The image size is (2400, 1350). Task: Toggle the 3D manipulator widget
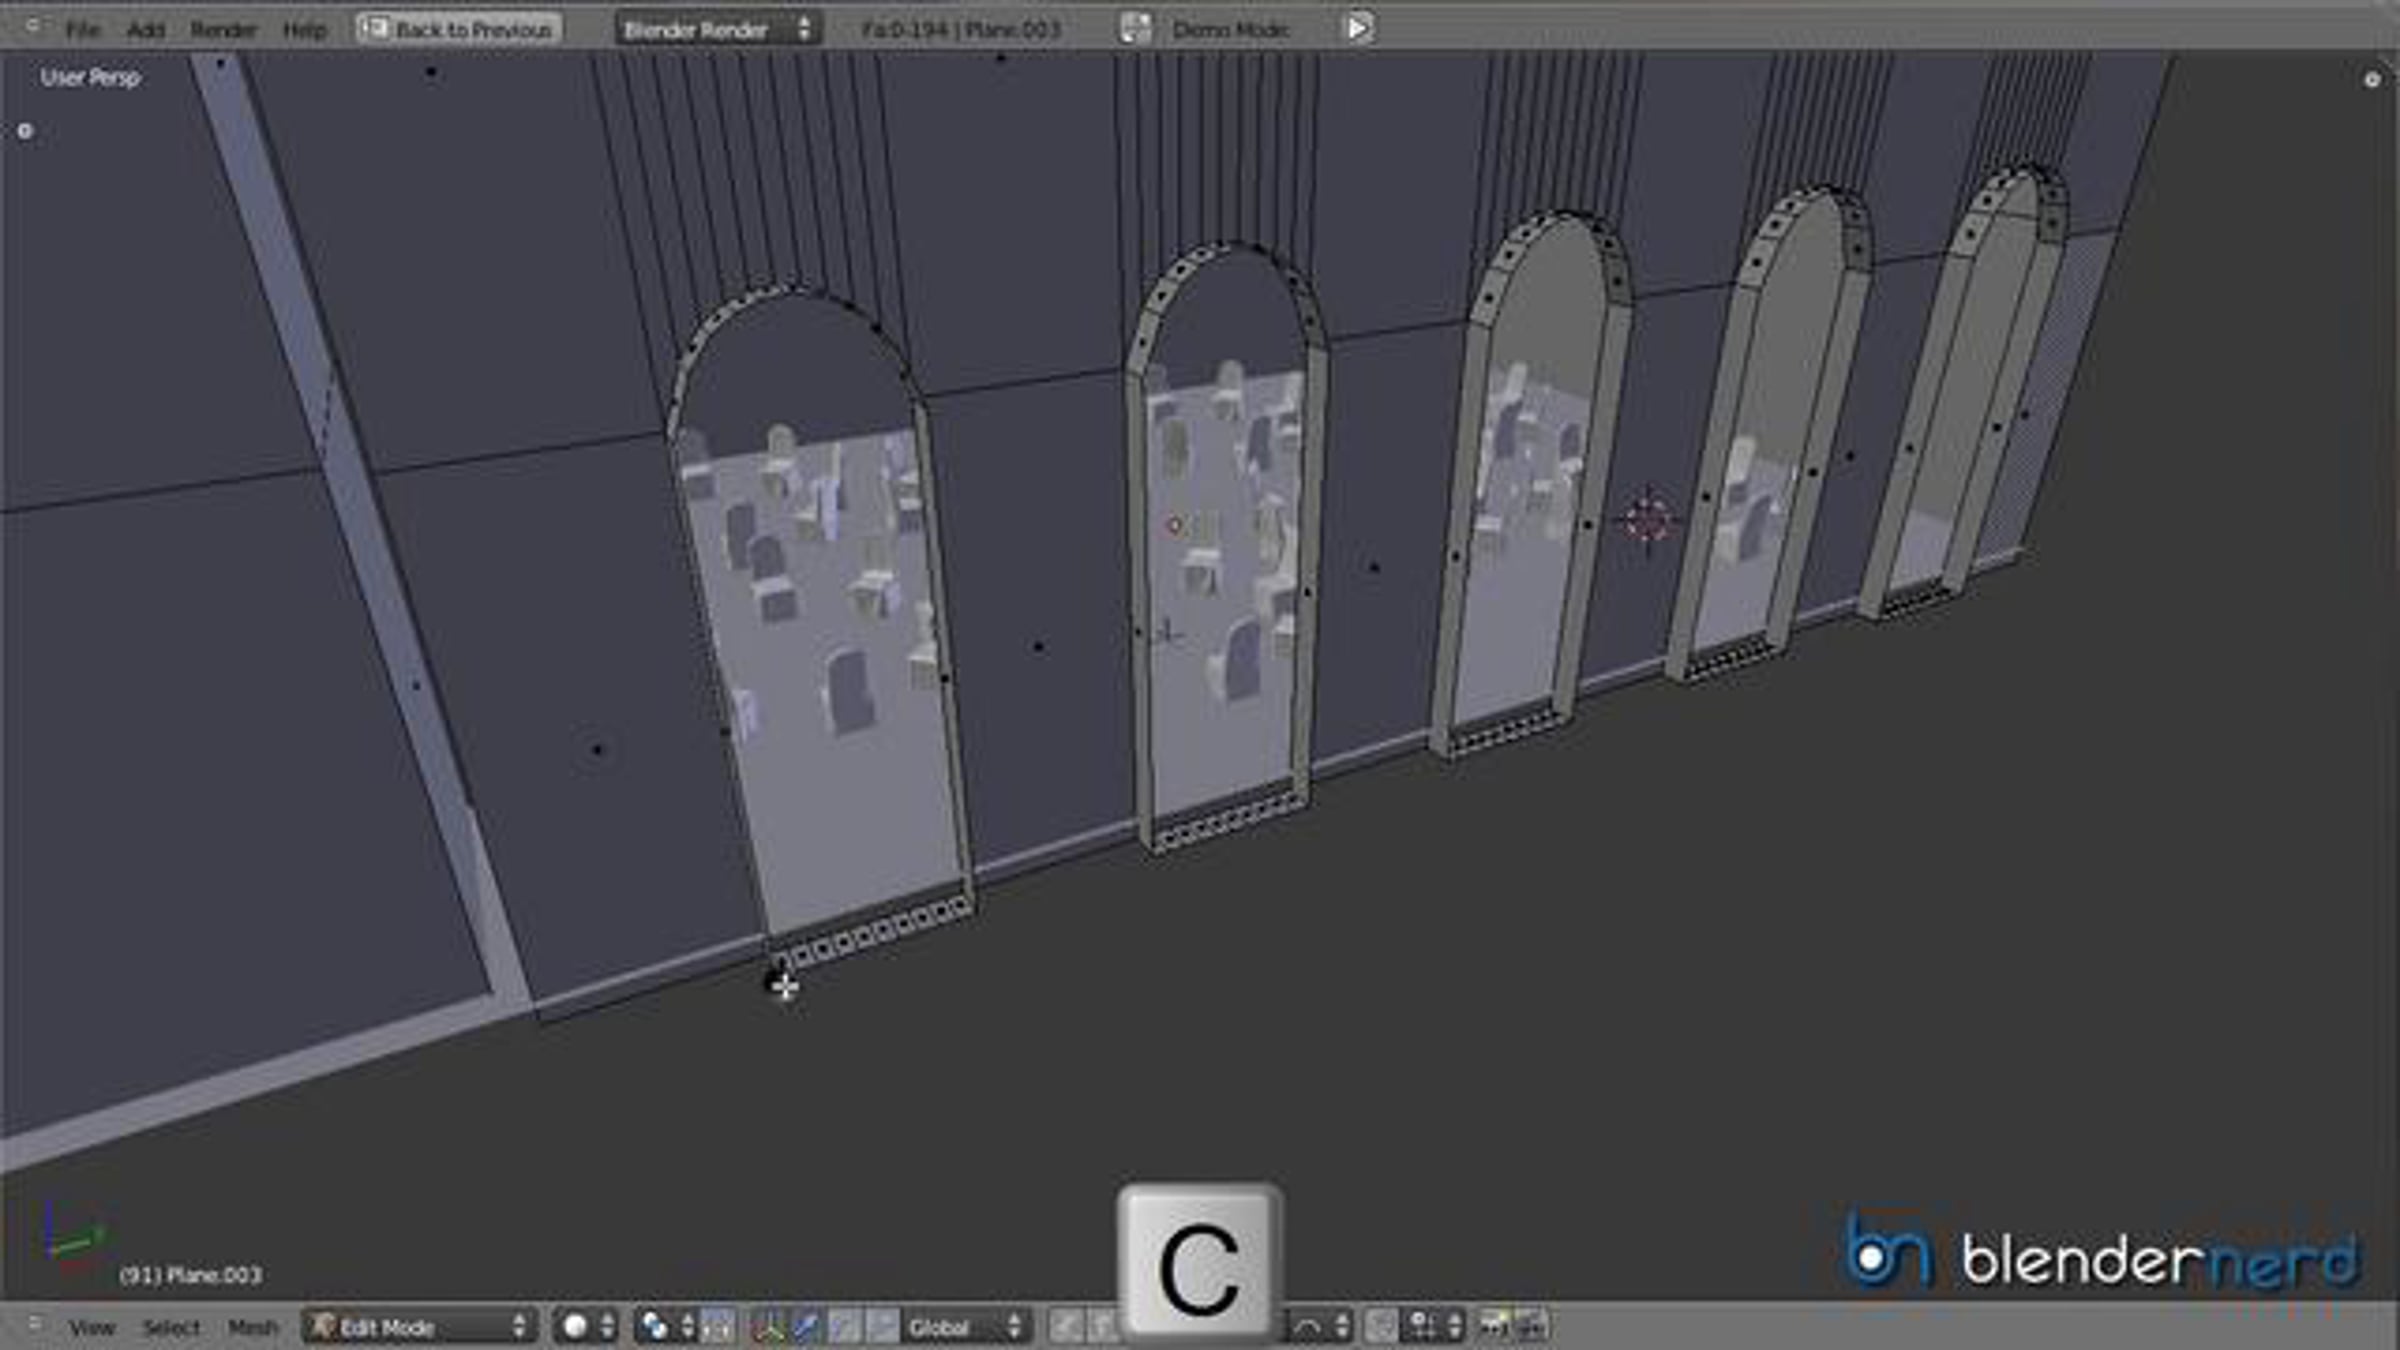coord(767,1327)
